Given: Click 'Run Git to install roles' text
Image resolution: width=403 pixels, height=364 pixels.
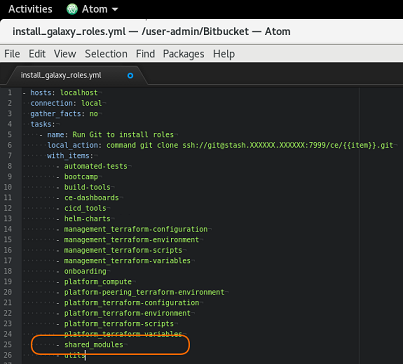Looking at the screenshot, I should coord(123,135).
